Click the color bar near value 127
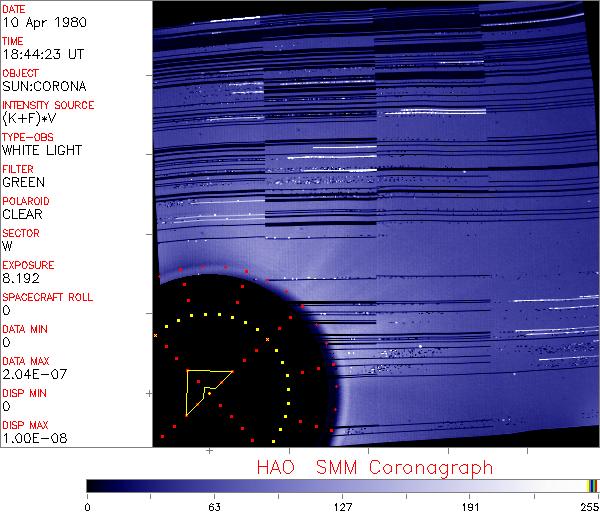Viewport: 600px width, 512px height. [x=342, y=486]
